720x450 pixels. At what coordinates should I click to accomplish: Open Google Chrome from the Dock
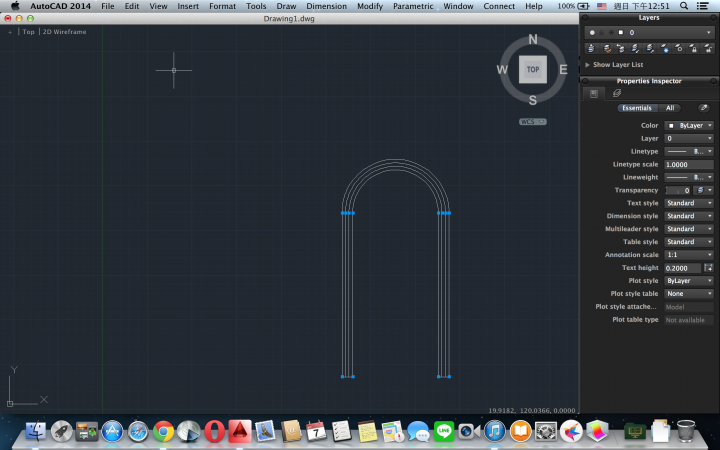(x=163, y=432)
